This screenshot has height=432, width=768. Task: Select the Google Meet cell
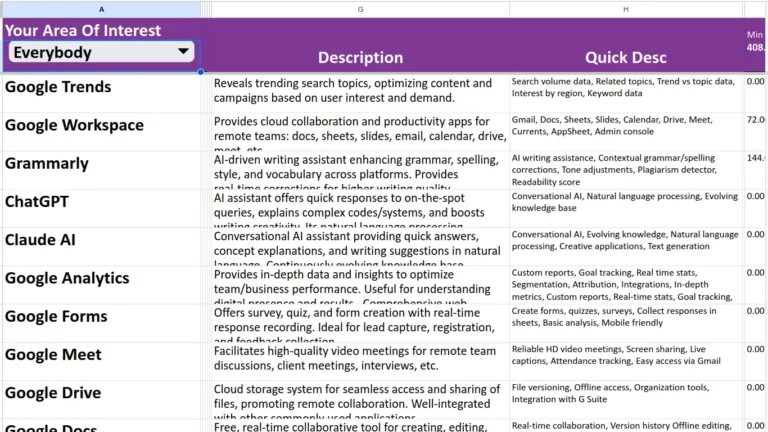pyautogui.click(x=101, y=361)
